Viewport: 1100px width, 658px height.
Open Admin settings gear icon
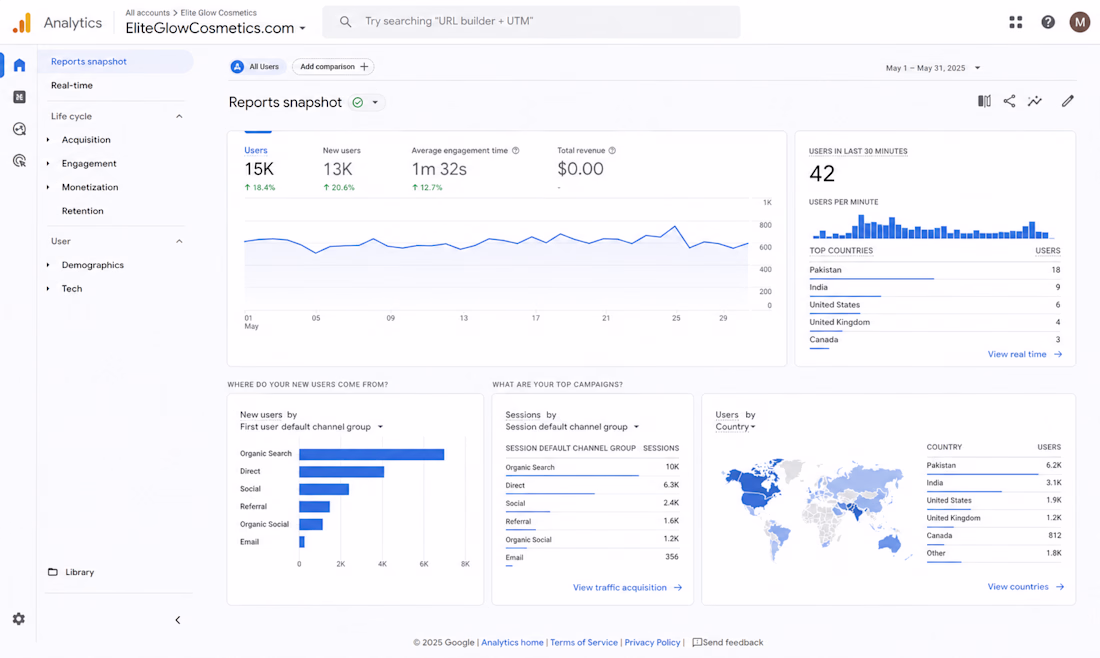[x=19, y=619]
